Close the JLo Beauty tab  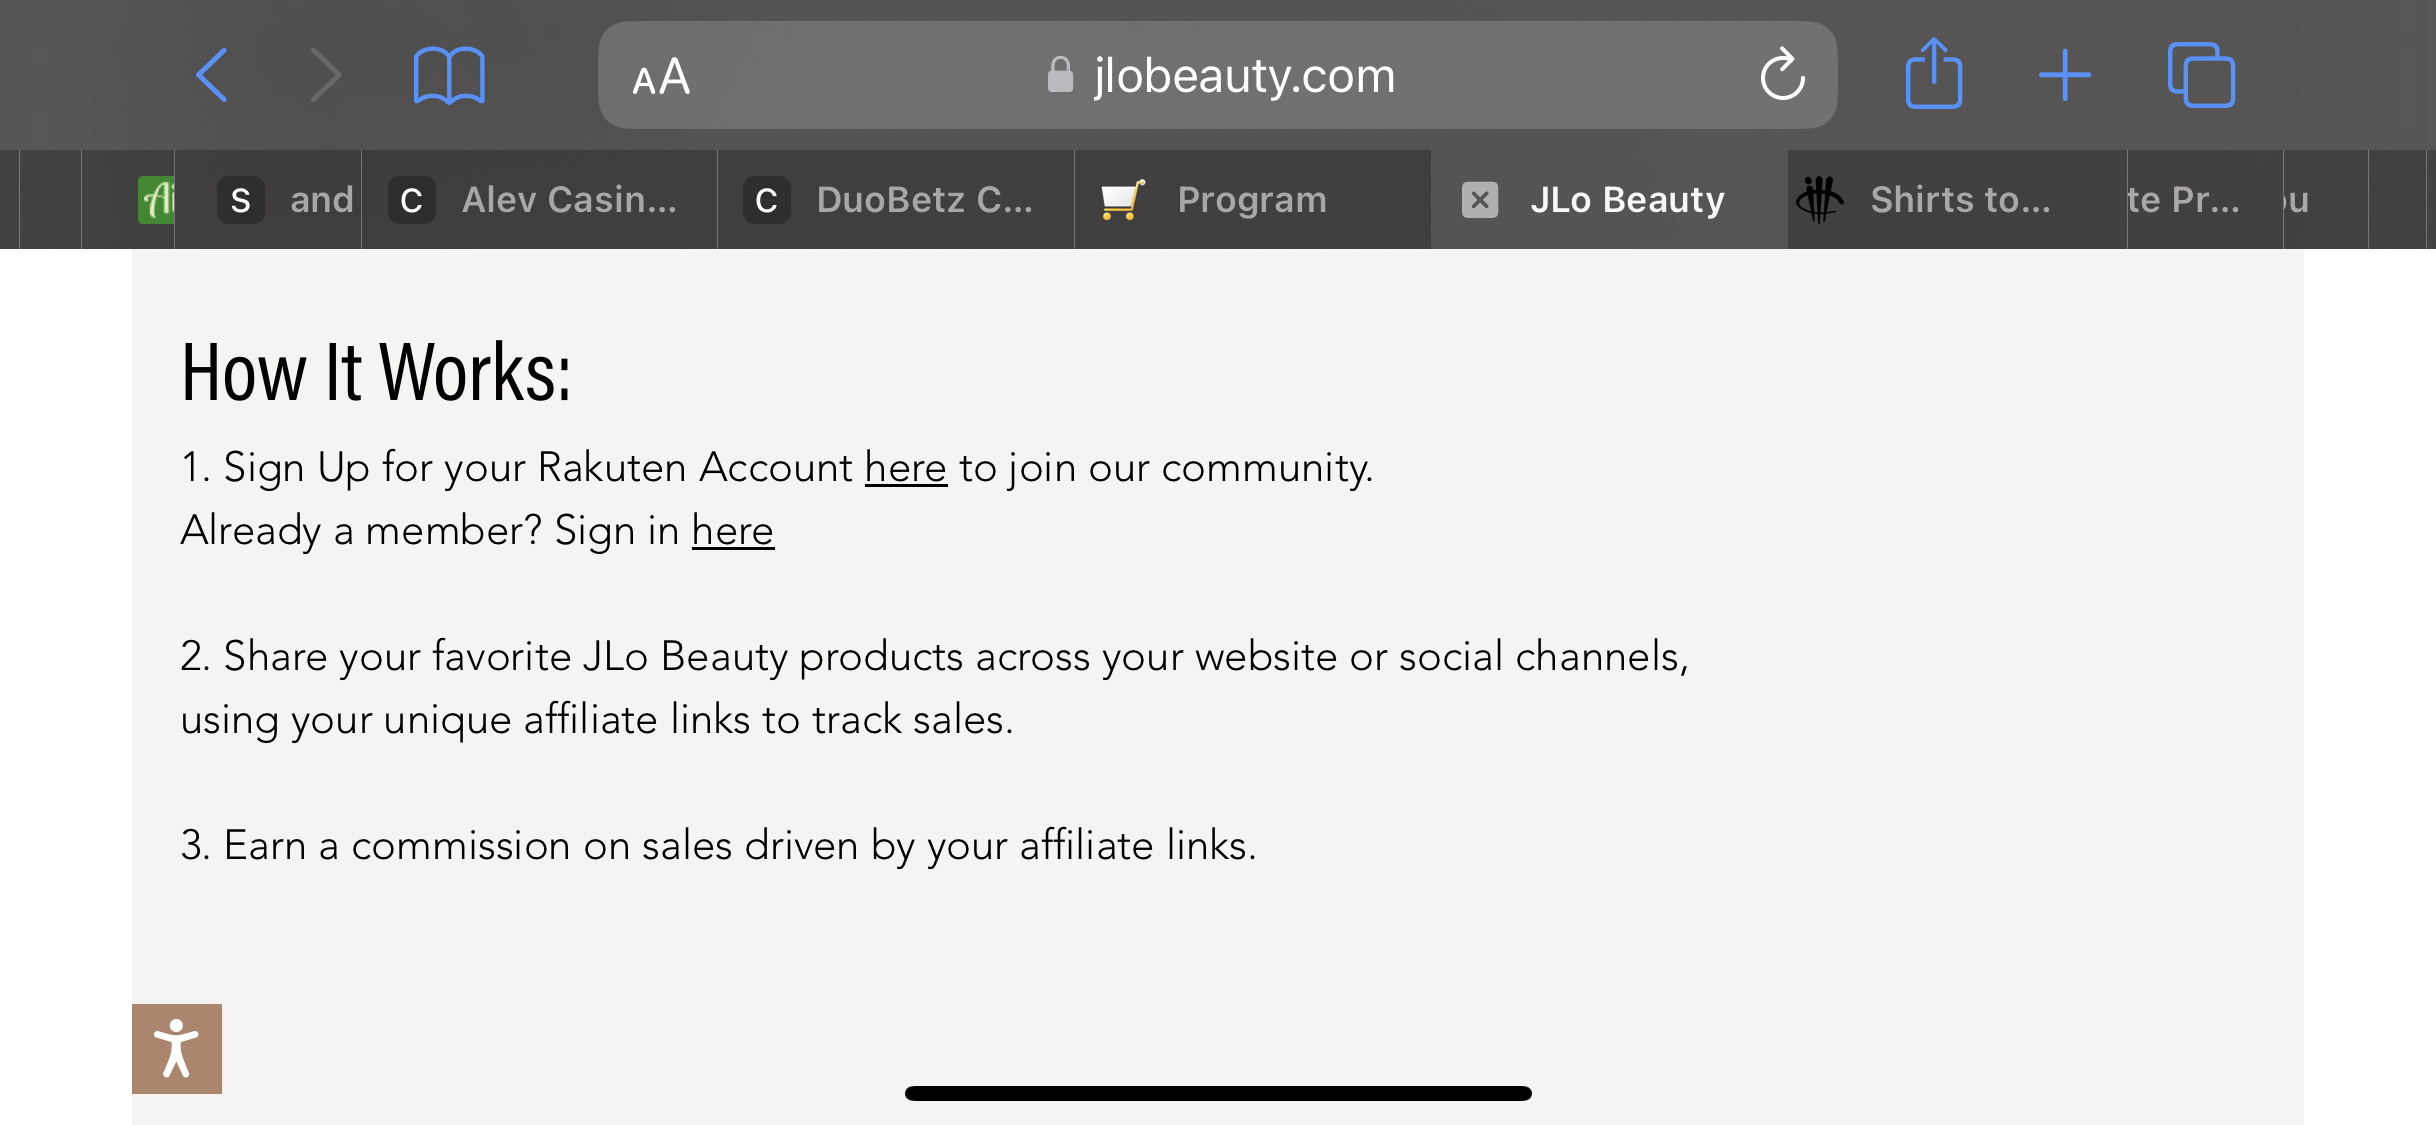[x=1480, y=200]
